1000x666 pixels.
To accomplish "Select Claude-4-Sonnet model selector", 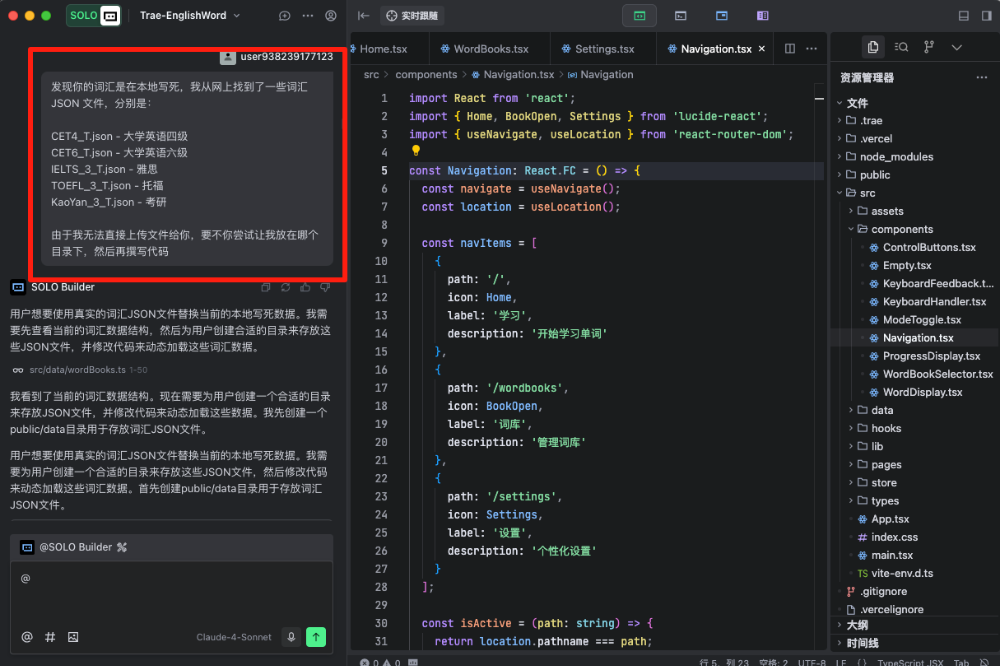I will tap(233, 637).
